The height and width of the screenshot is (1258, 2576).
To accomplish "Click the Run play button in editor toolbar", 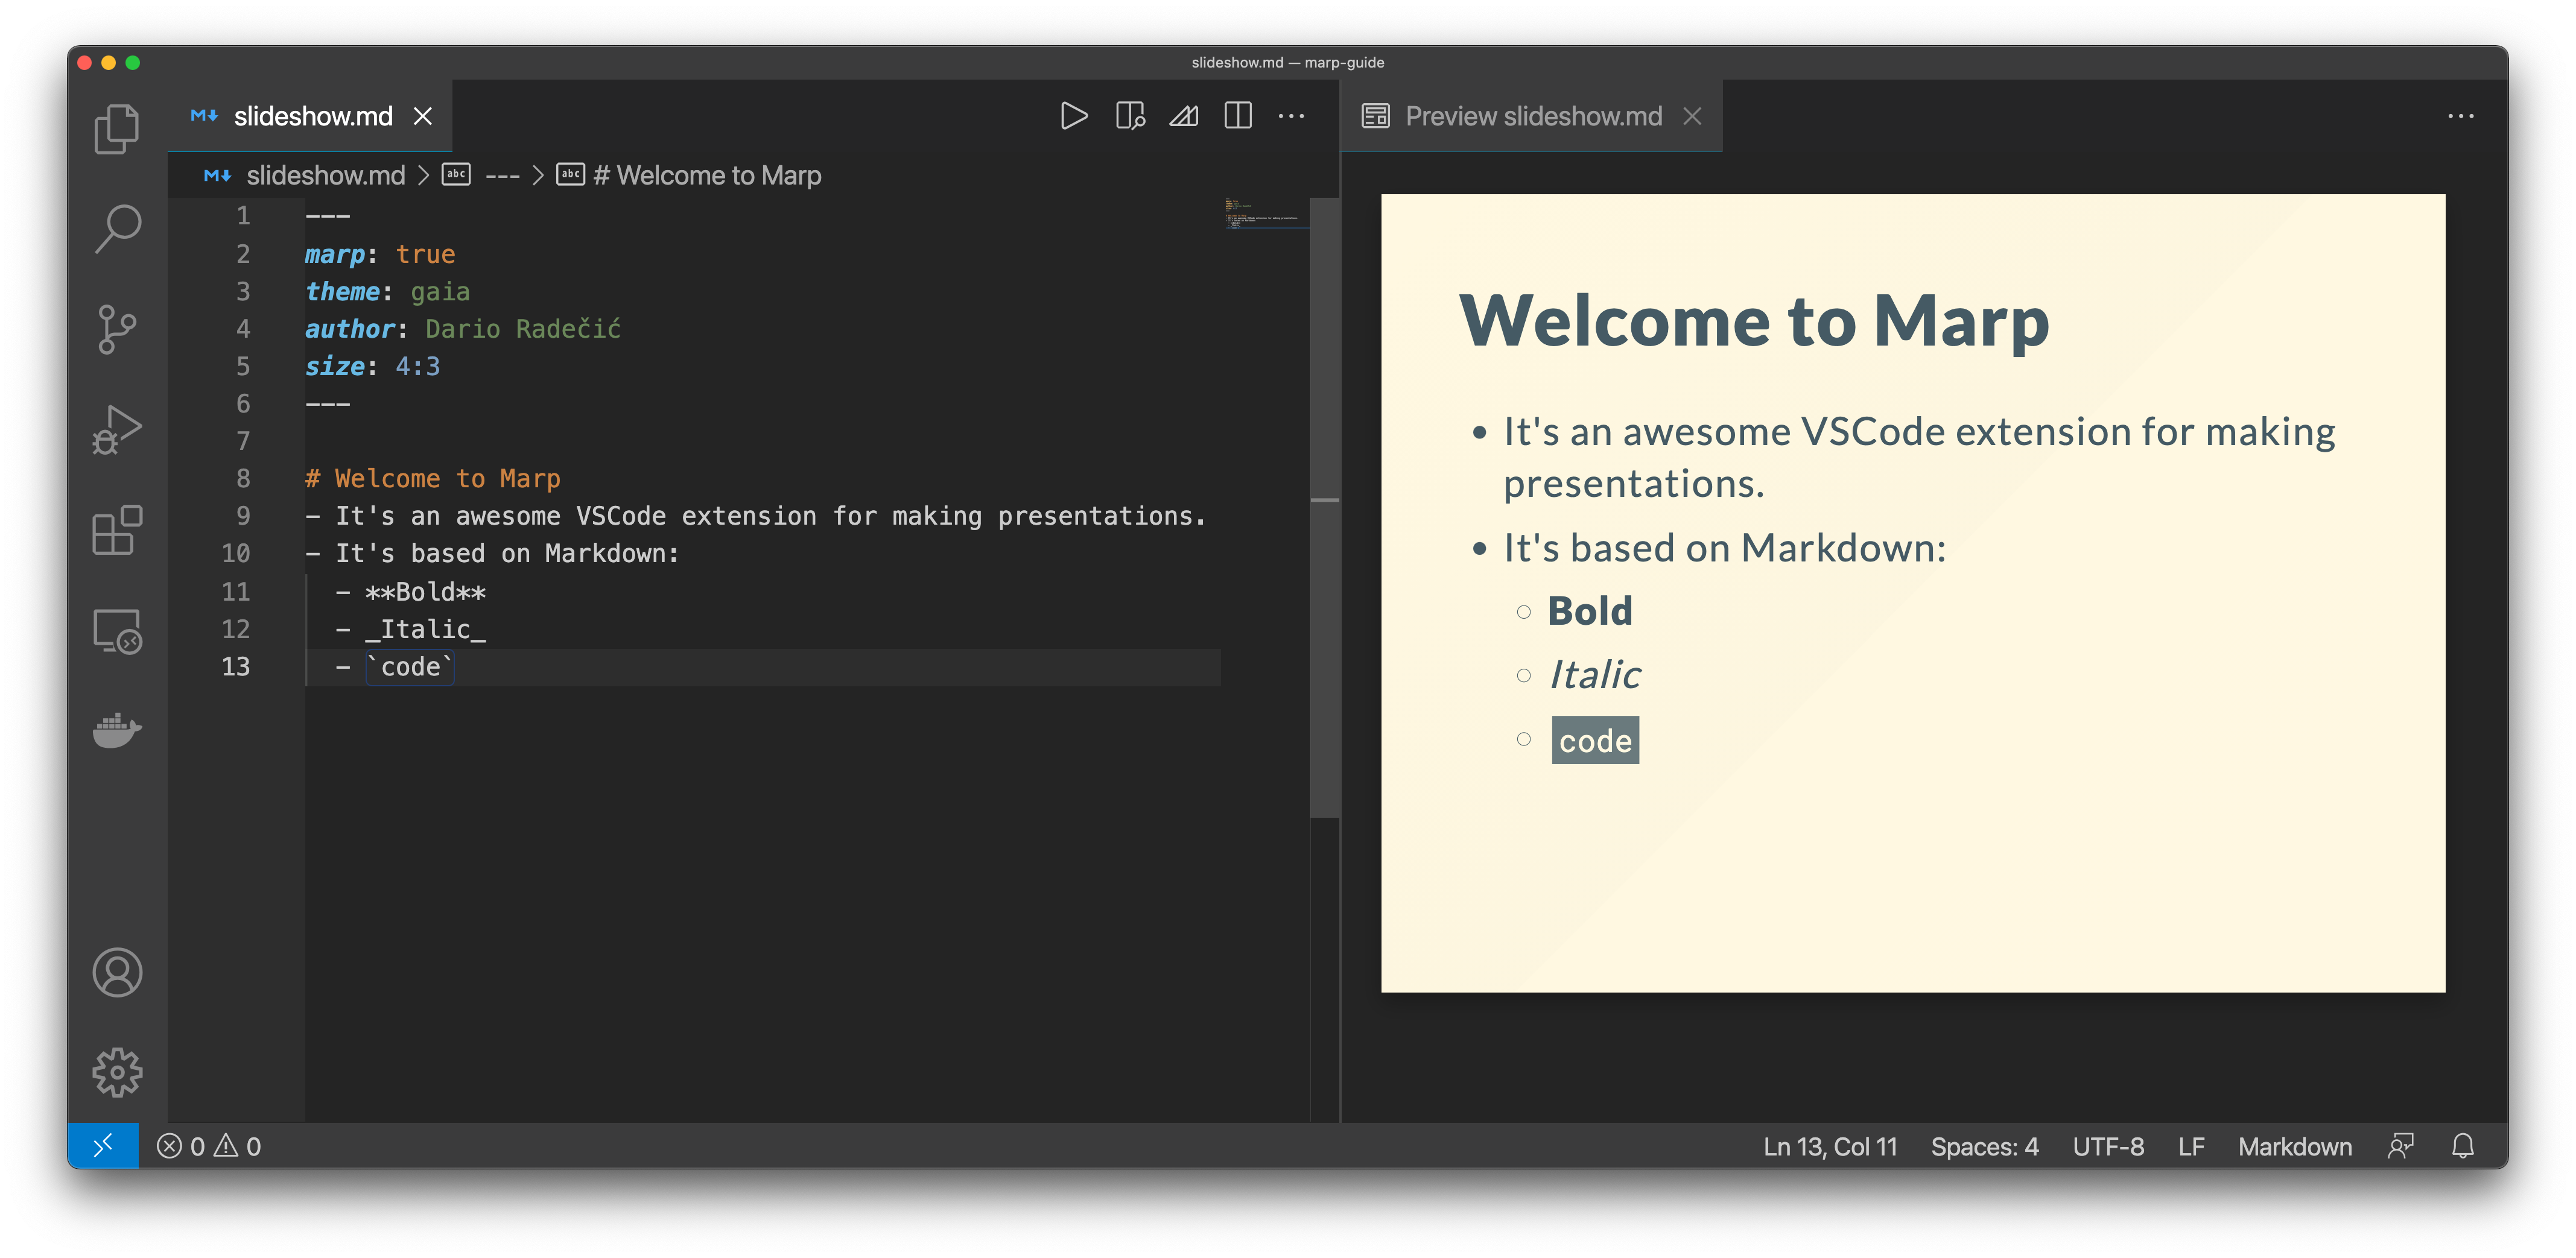I will [x=1073, y=116].
